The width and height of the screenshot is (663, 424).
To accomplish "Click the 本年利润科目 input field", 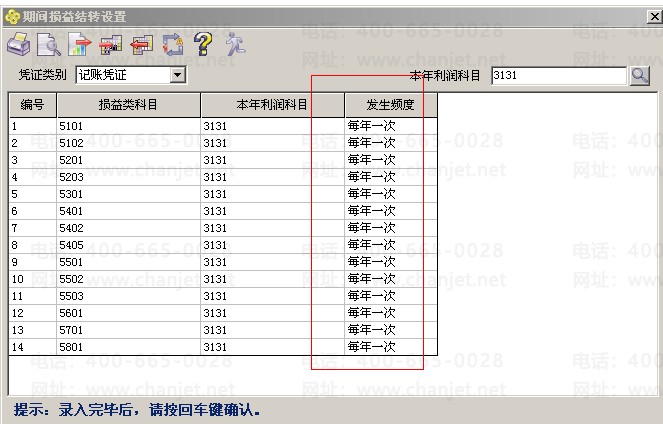I will click(558, 75).
